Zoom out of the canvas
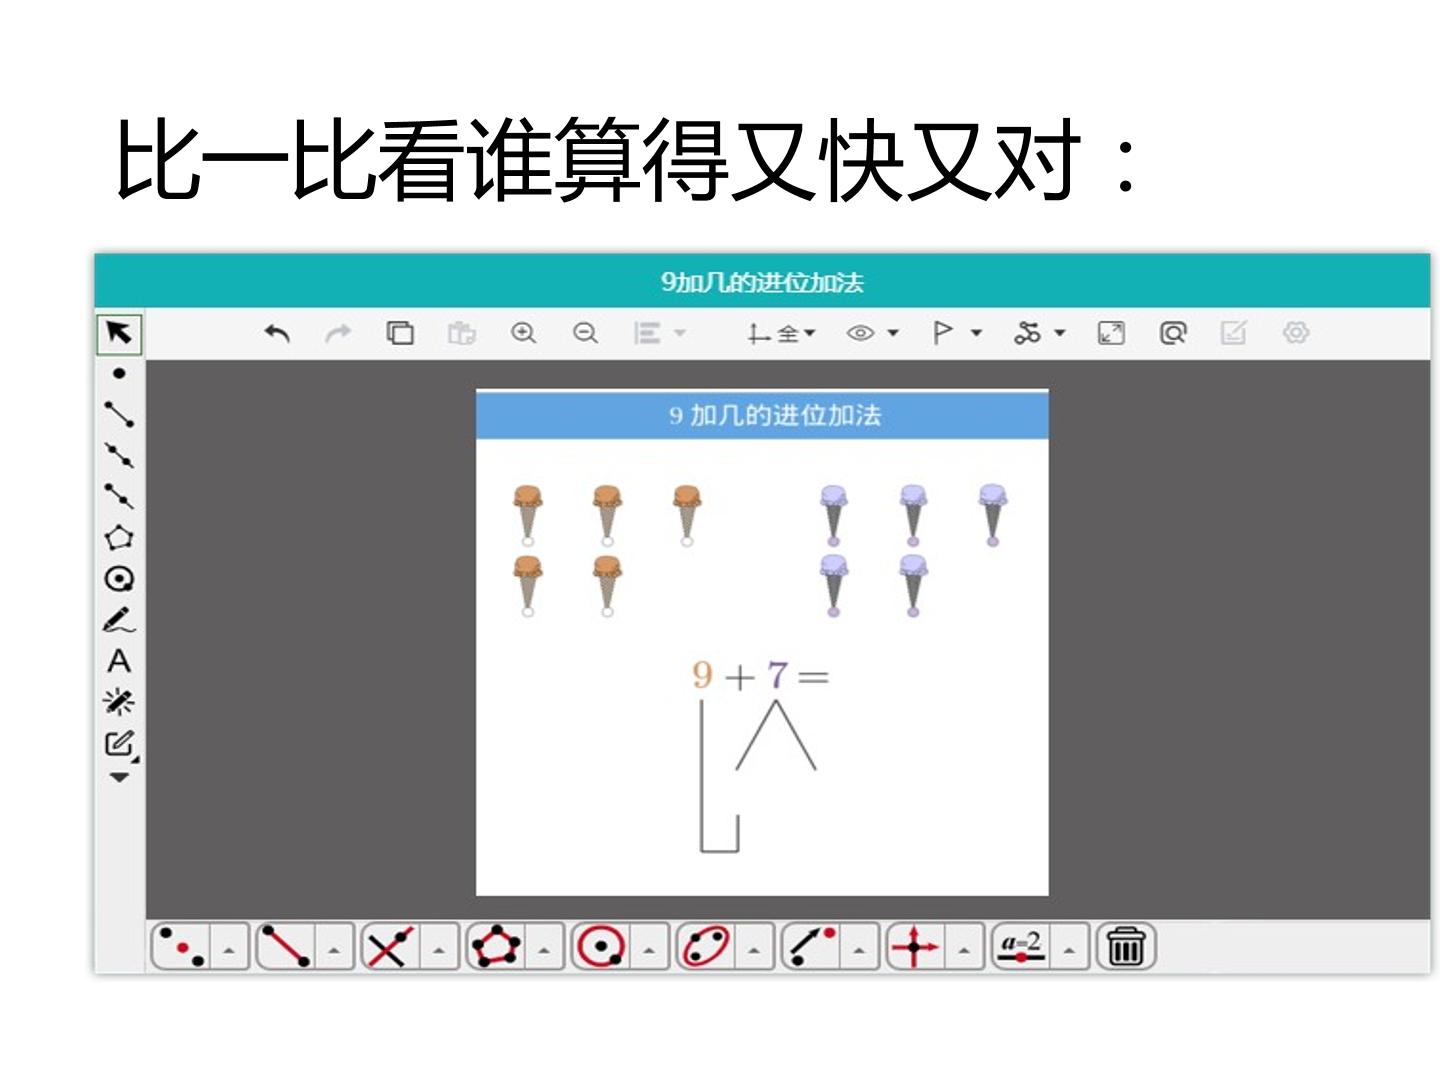Viewport: 1440px width, 1080px height. click(x=585, y=333)
